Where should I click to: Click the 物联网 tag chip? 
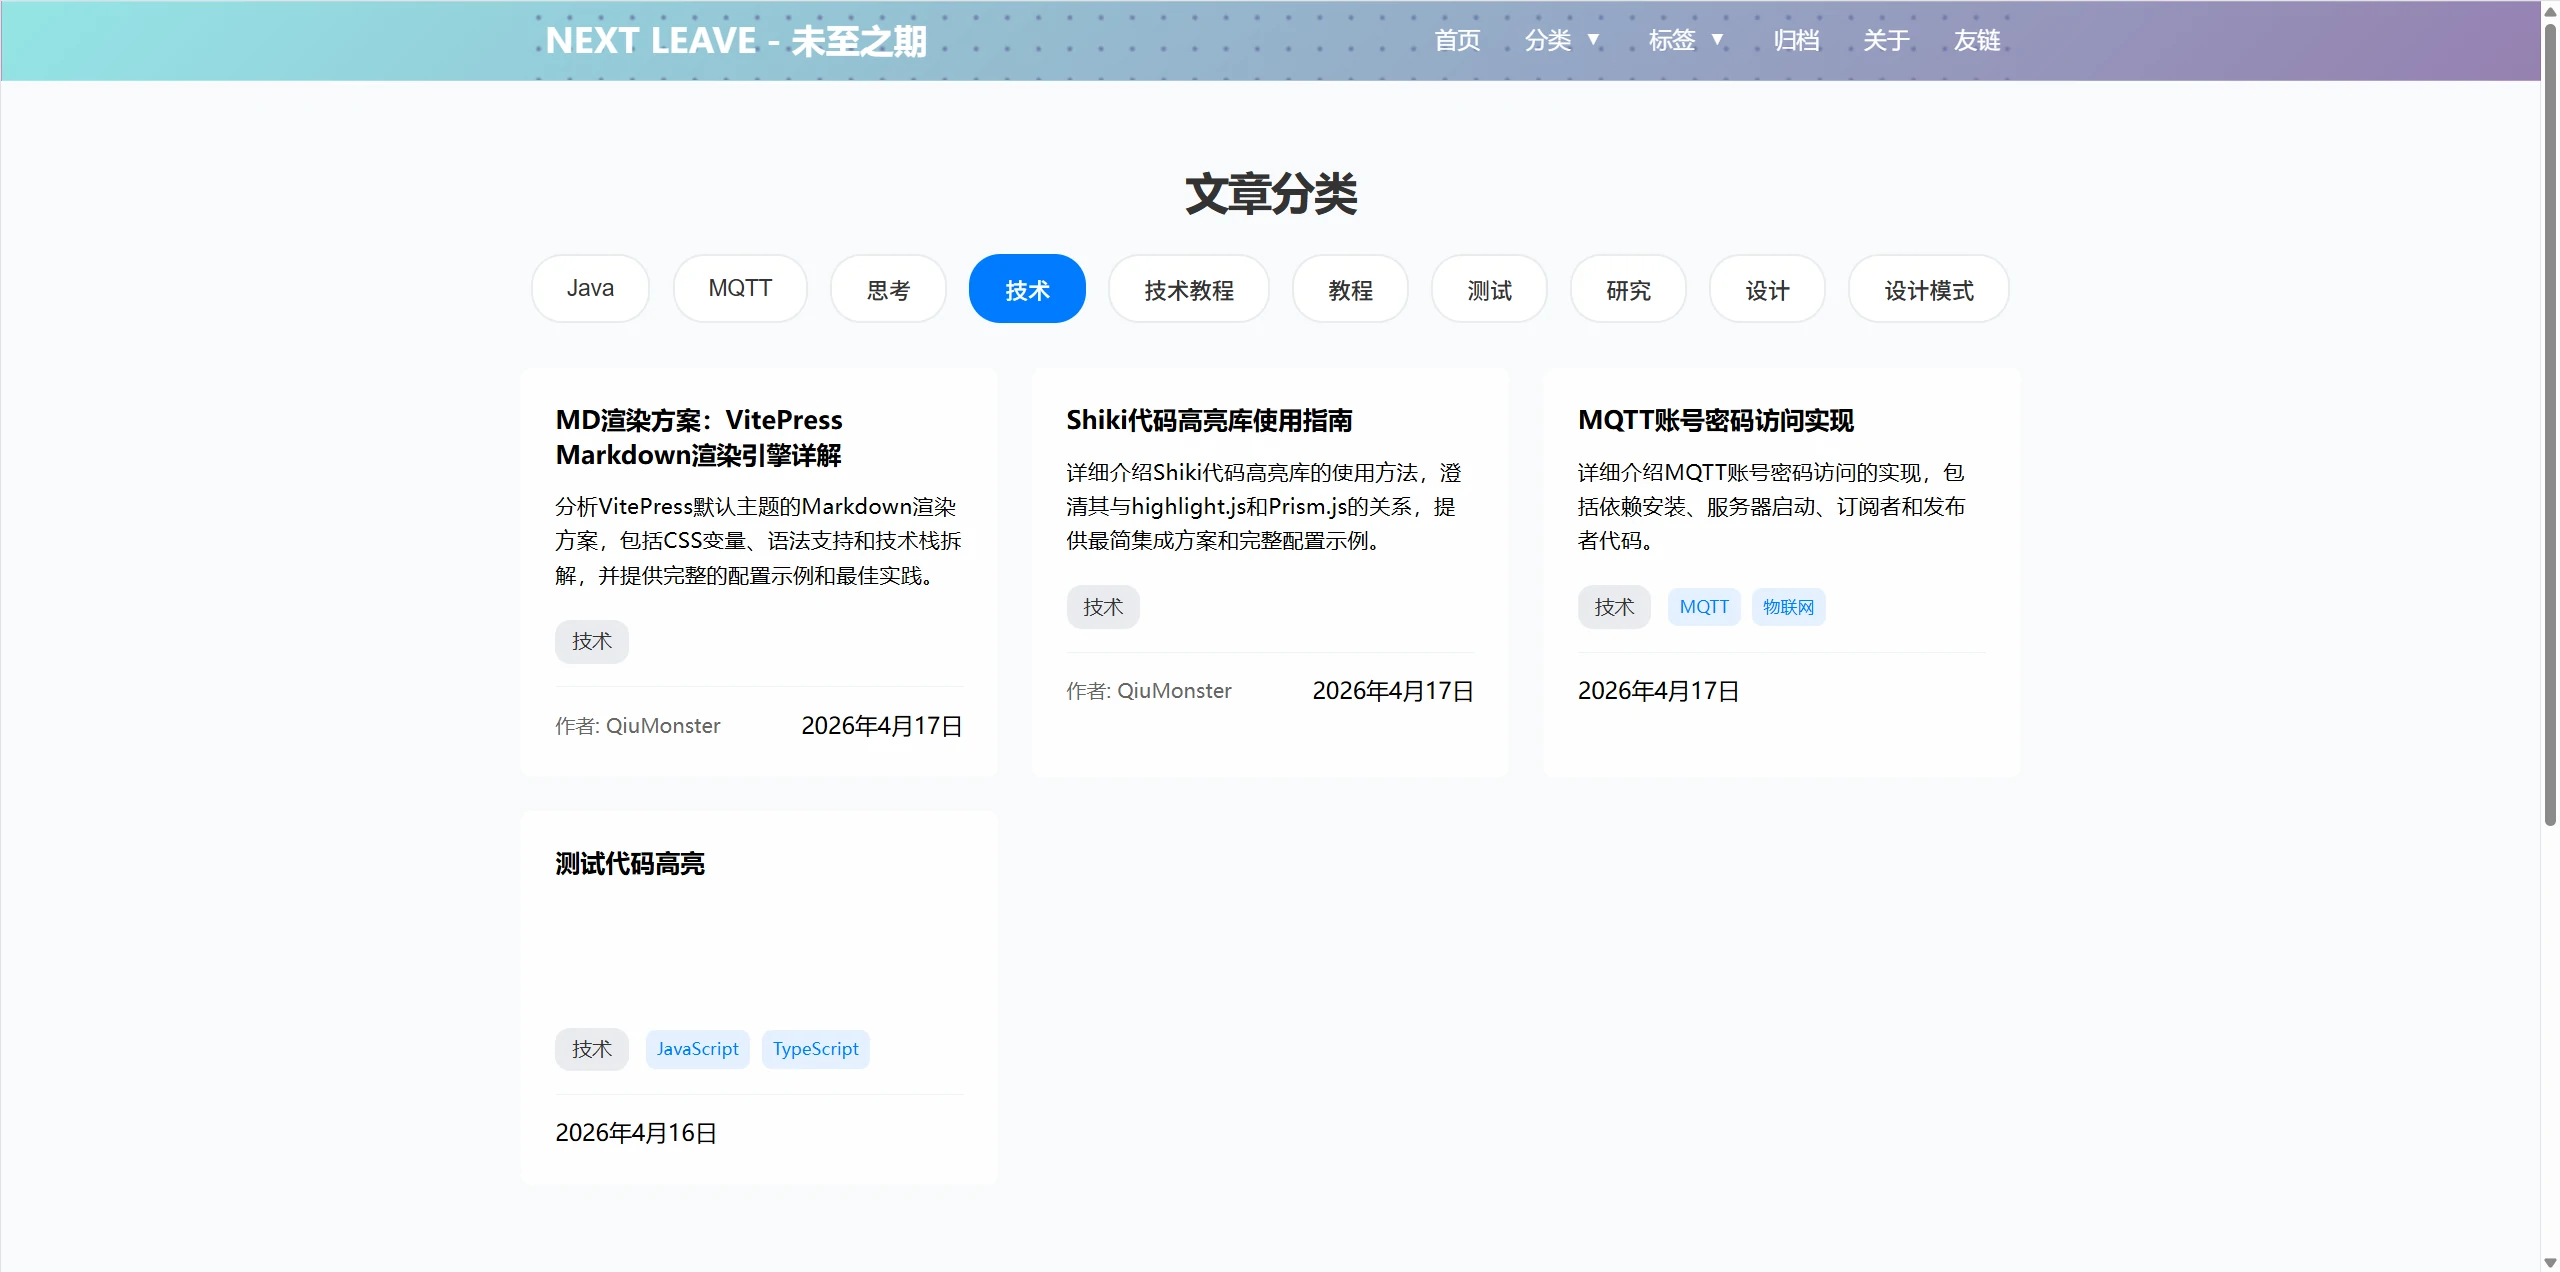[x=1788, y=607]
